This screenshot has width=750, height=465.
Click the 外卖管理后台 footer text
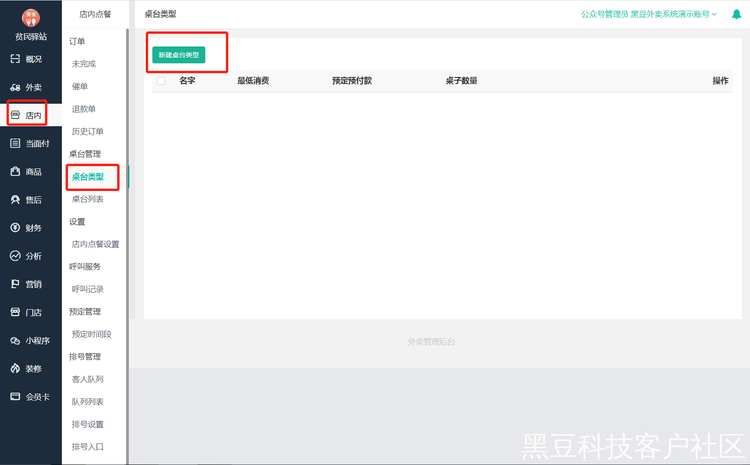click(431, 342)
